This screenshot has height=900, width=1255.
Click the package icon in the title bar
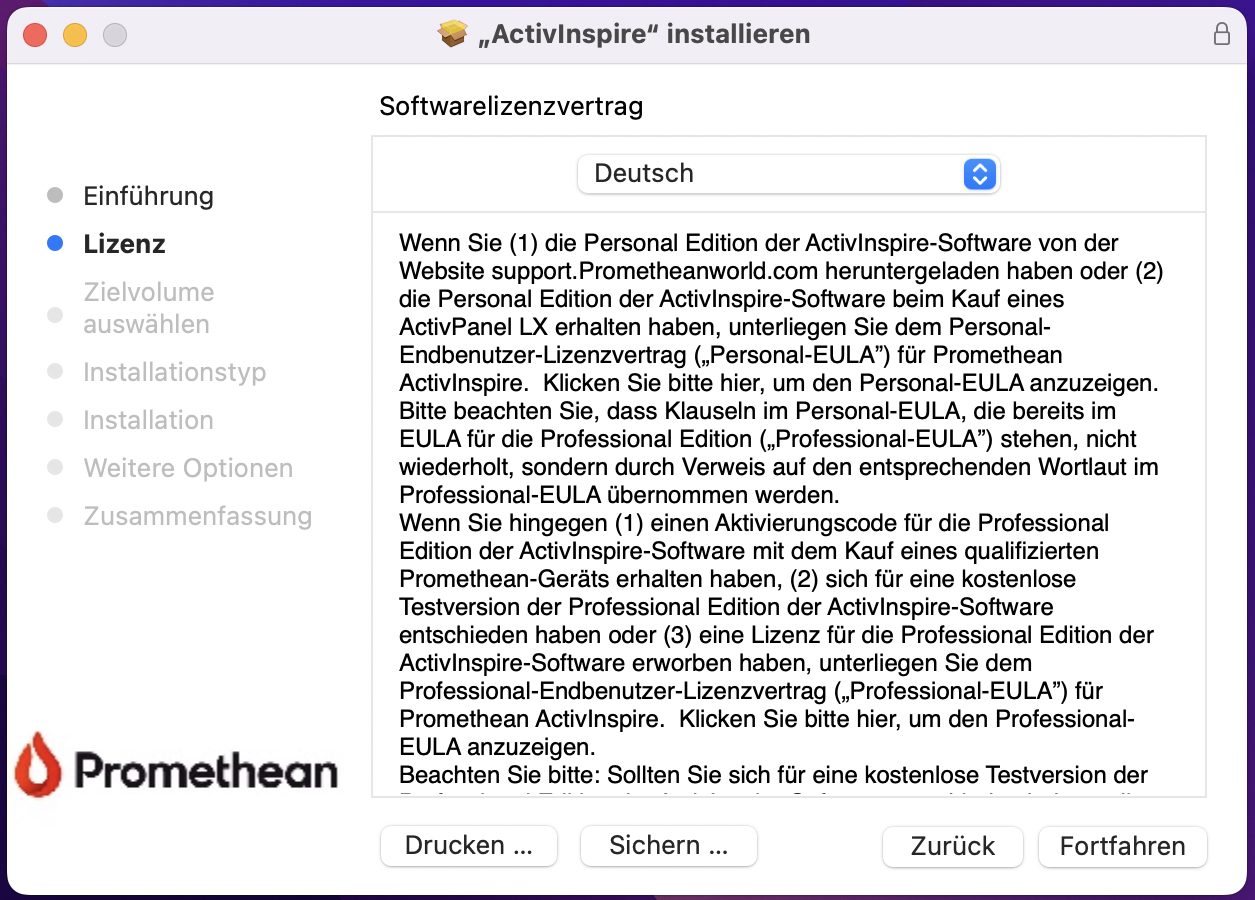point(453,34)
